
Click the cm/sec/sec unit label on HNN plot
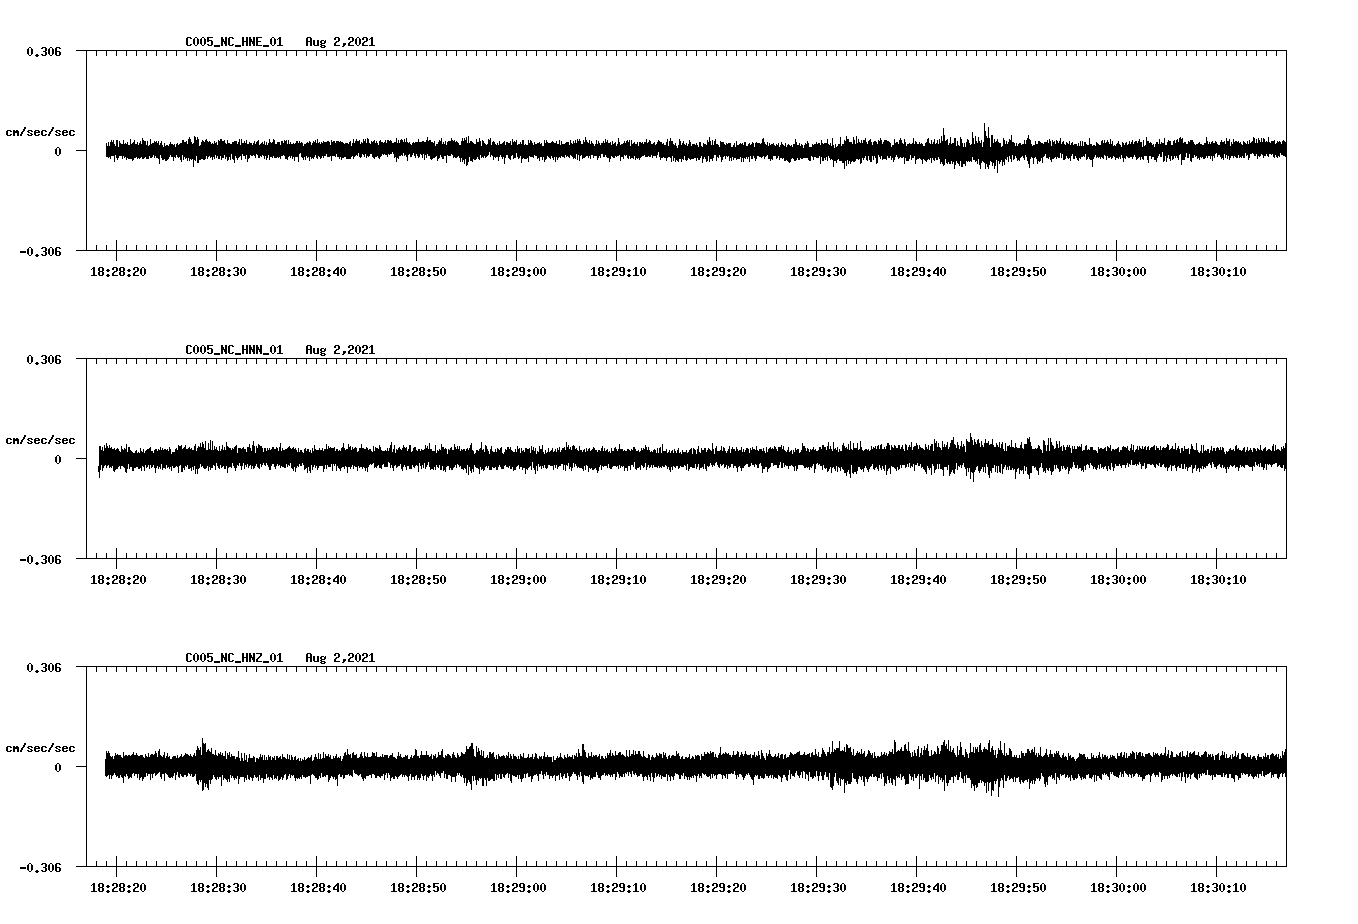[40, 440]
